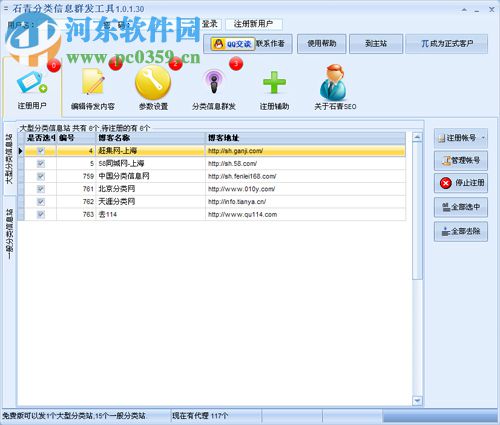Sort by 编号 column header
The image size is (500, 425).
point(76,138)
